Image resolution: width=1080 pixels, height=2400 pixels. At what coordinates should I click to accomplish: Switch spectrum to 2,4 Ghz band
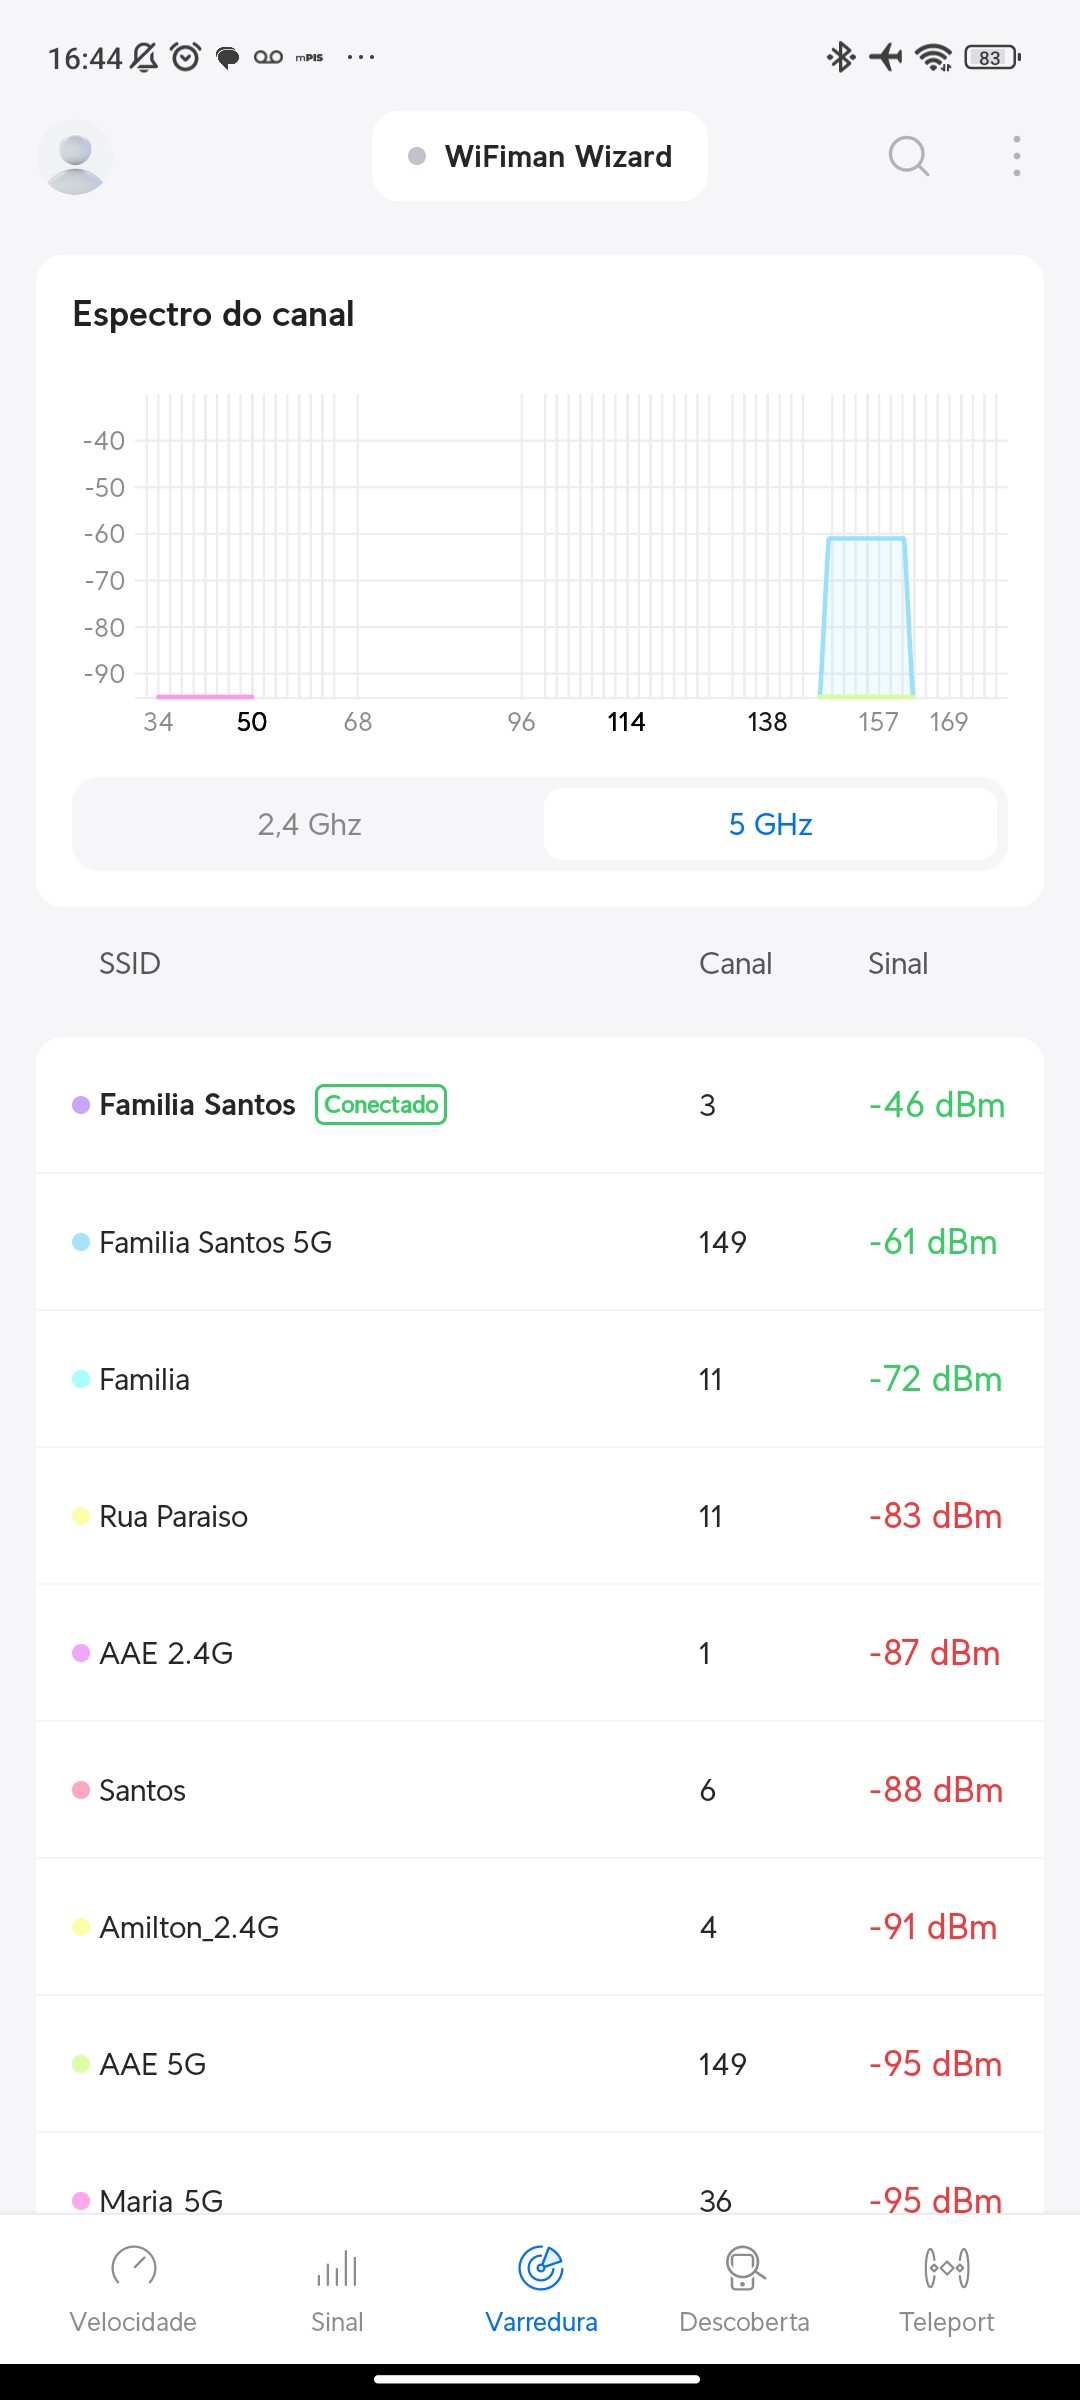point(309,824)
